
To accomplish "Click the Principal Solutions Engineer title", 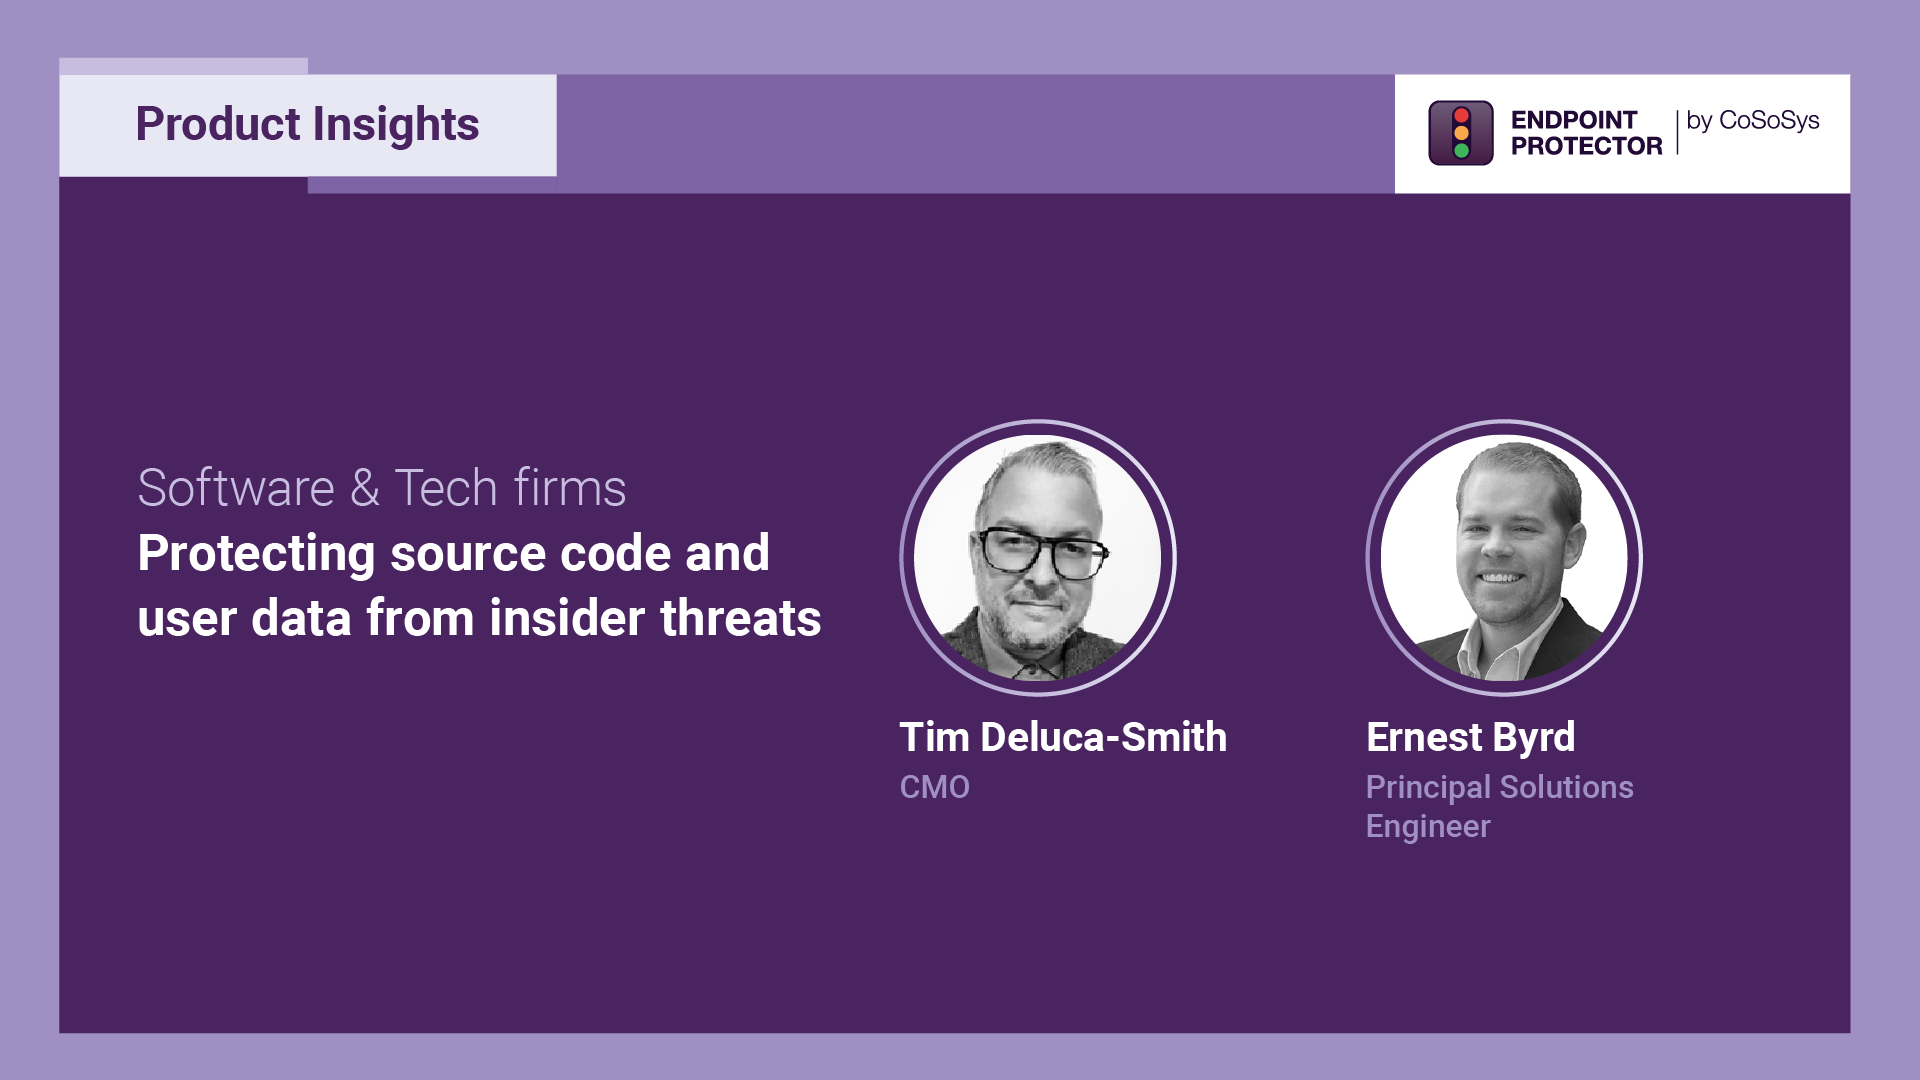I will pos(1499,806).
